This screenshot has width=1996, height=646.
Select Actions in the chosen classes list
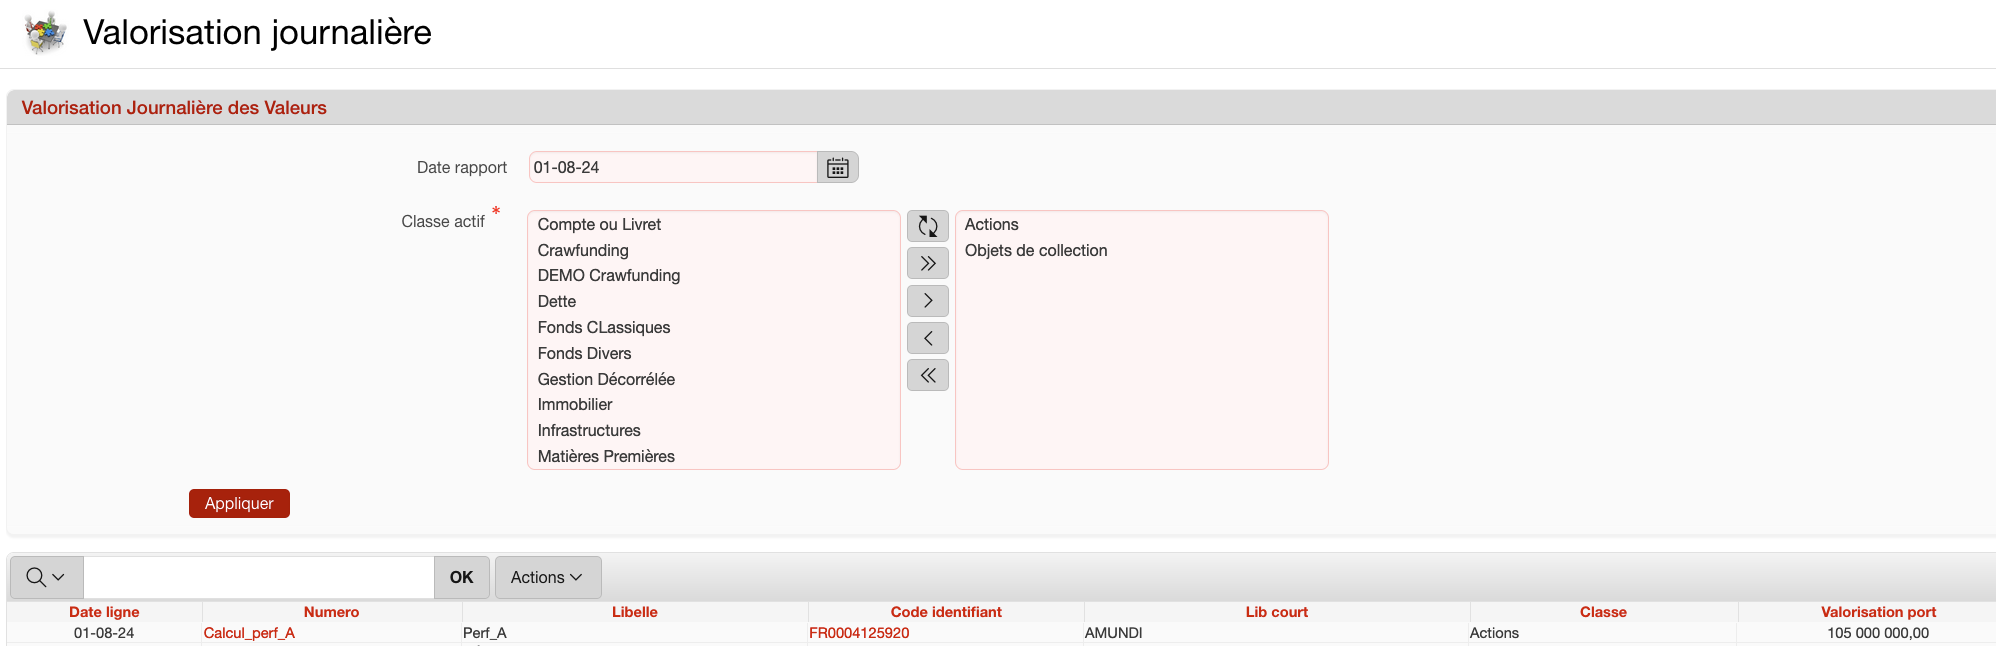[x=991, y=225]
